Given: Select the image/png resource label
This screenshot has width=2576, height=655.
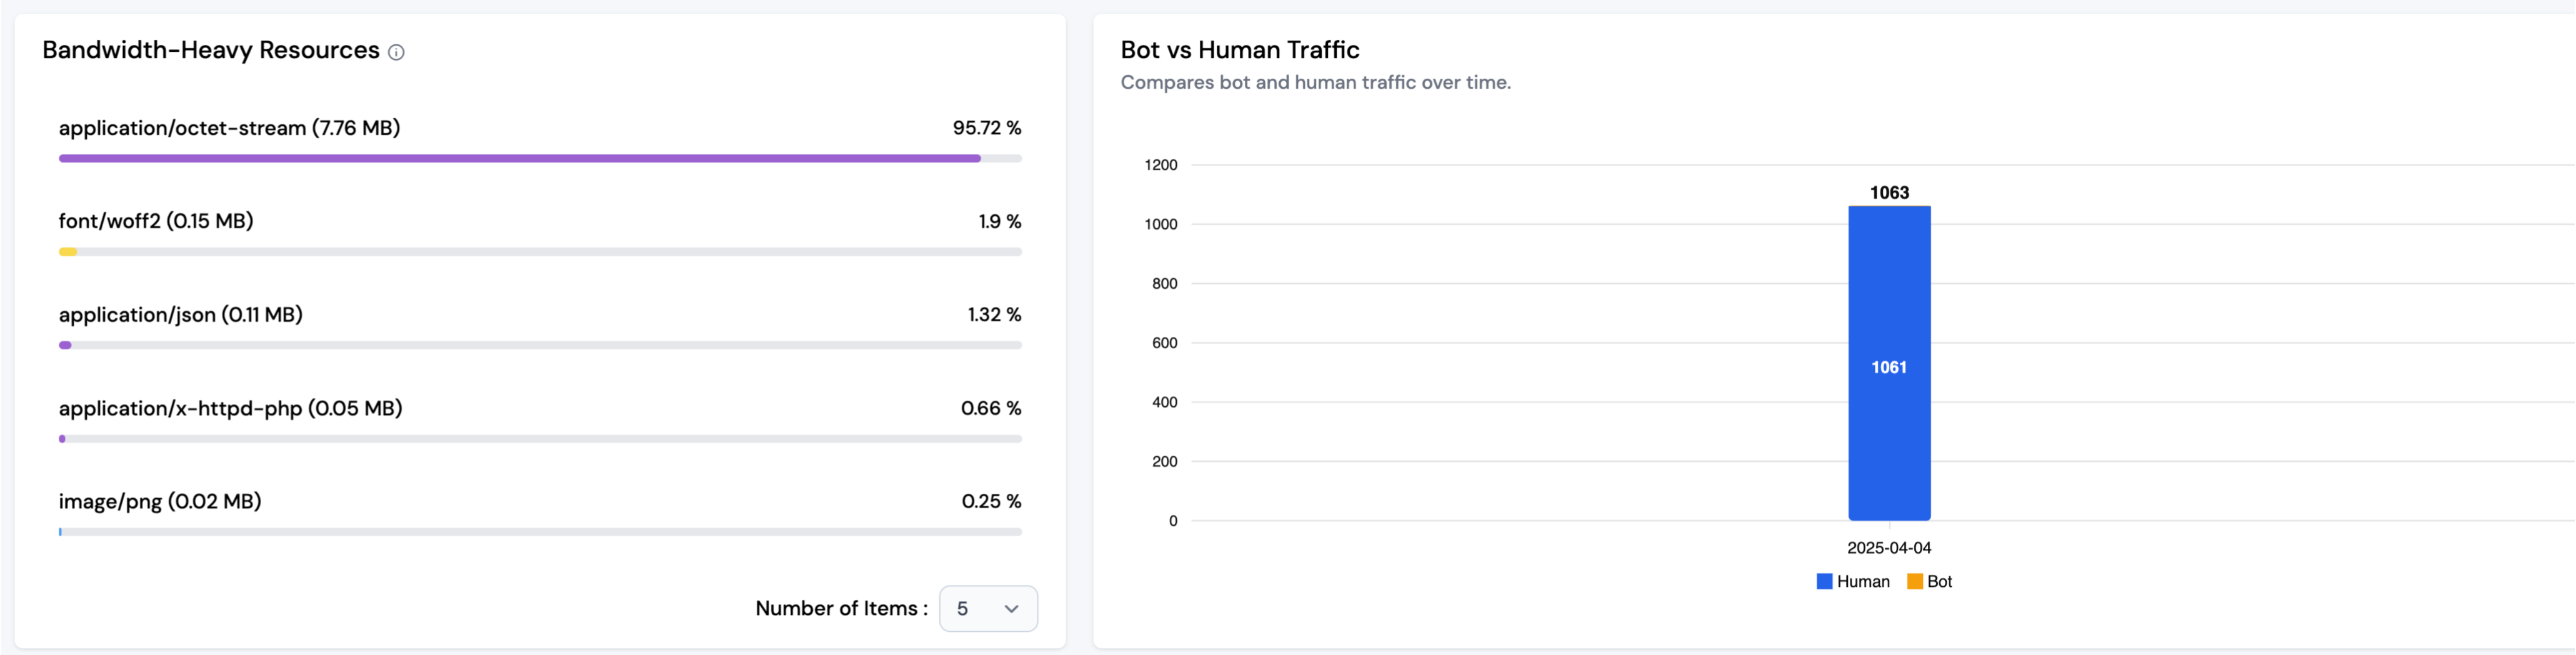Looking at the screenshot, I should click(x=160, y=501).
